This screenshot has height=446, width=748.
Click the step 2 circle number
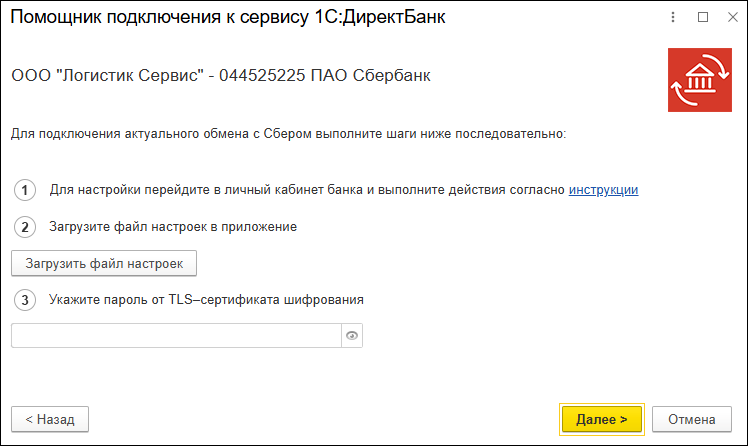click(x=26, y=227)
